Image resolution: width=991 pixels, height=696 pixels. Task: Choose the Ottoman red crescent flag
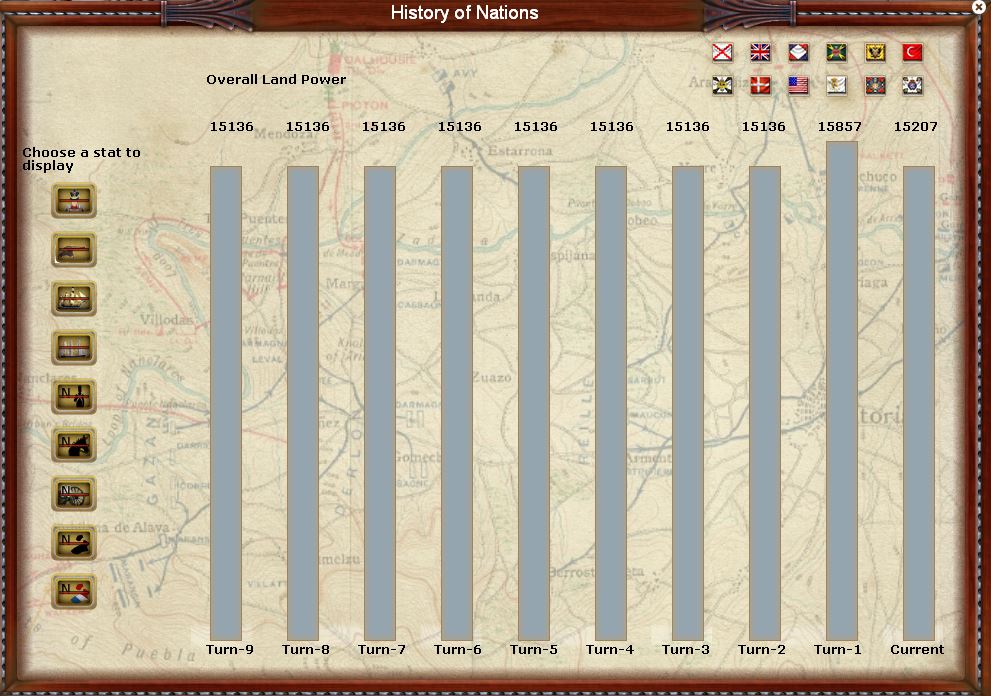912,52
